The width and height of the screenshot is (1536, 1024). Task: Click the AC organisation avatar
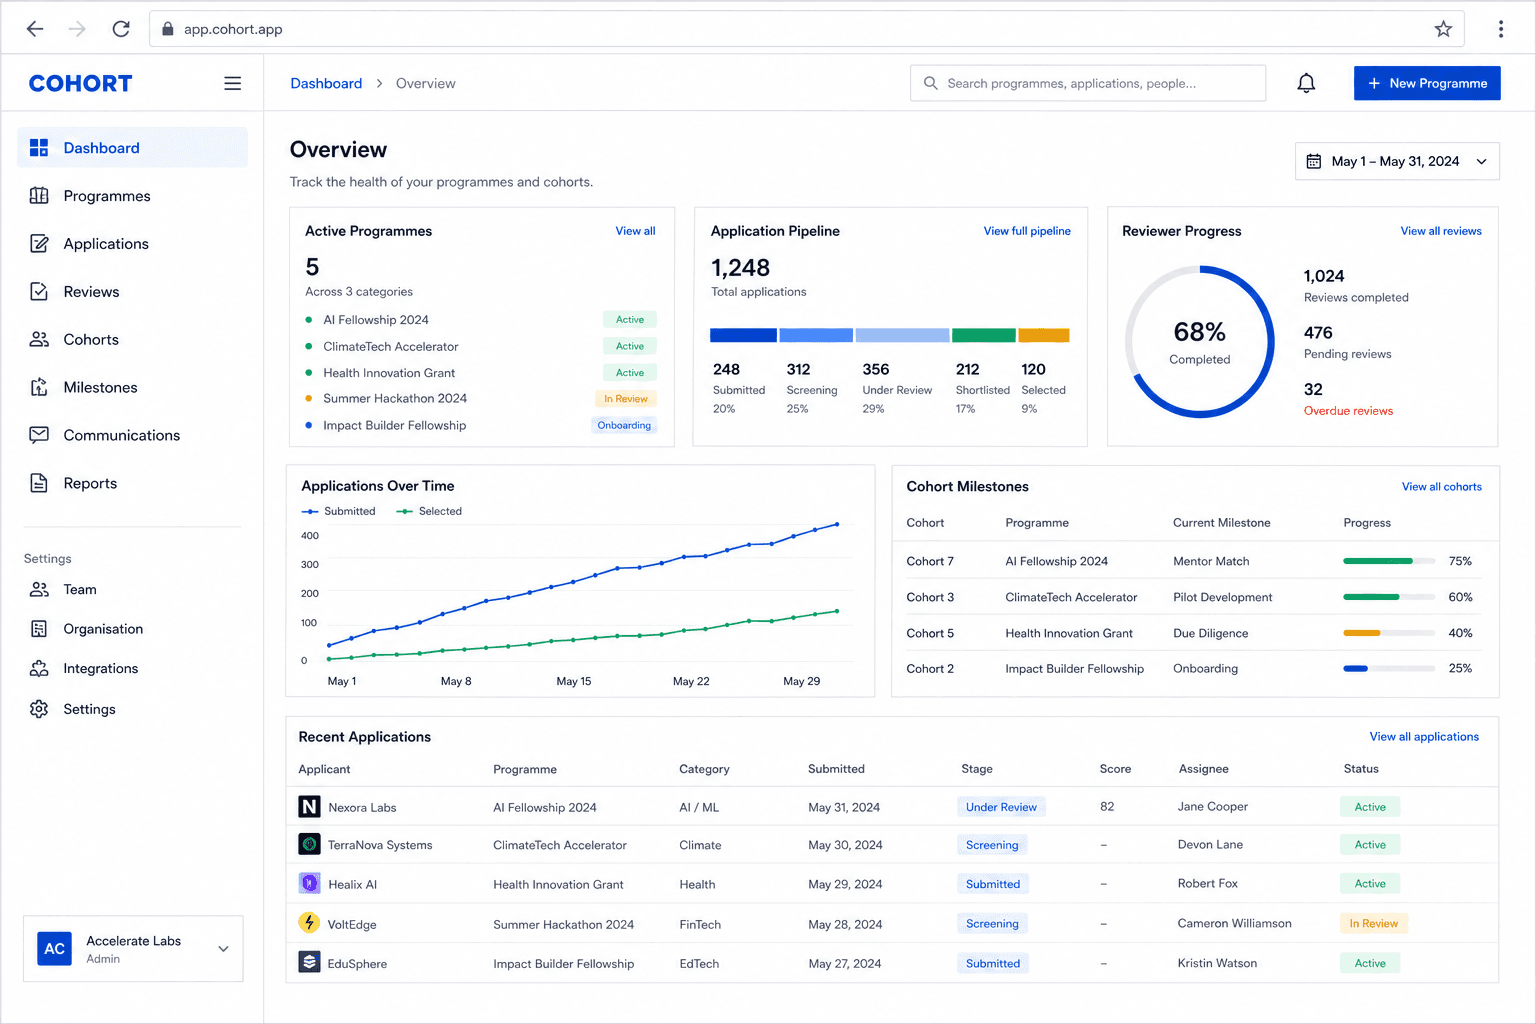[x=54, y=949]
